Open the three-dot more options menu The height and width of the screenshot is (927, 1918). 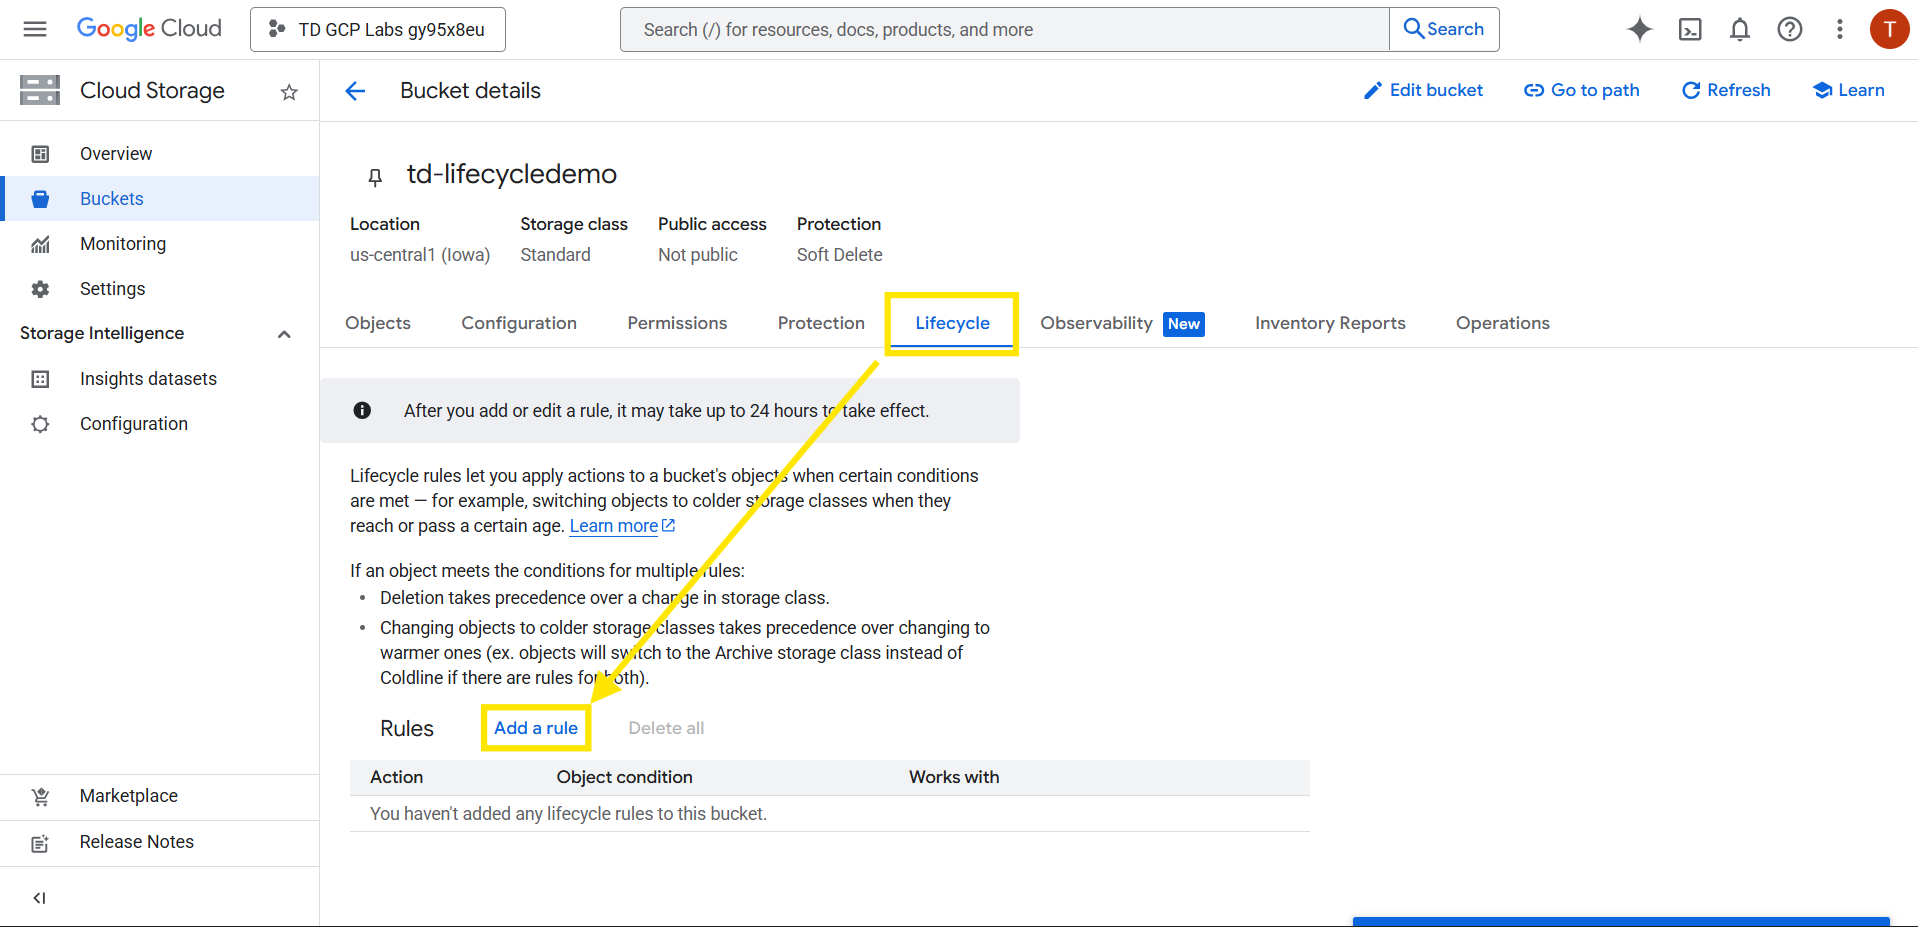pos(1839,29)
